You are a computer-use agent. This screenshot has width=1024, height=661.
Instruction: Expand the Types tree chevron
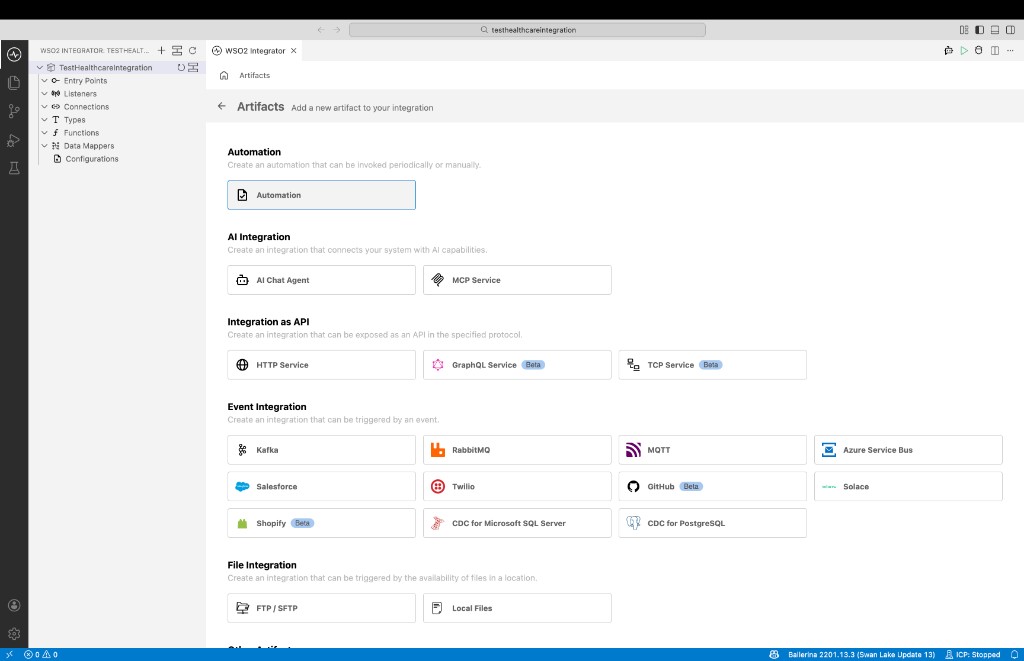(x=44, y=120)
